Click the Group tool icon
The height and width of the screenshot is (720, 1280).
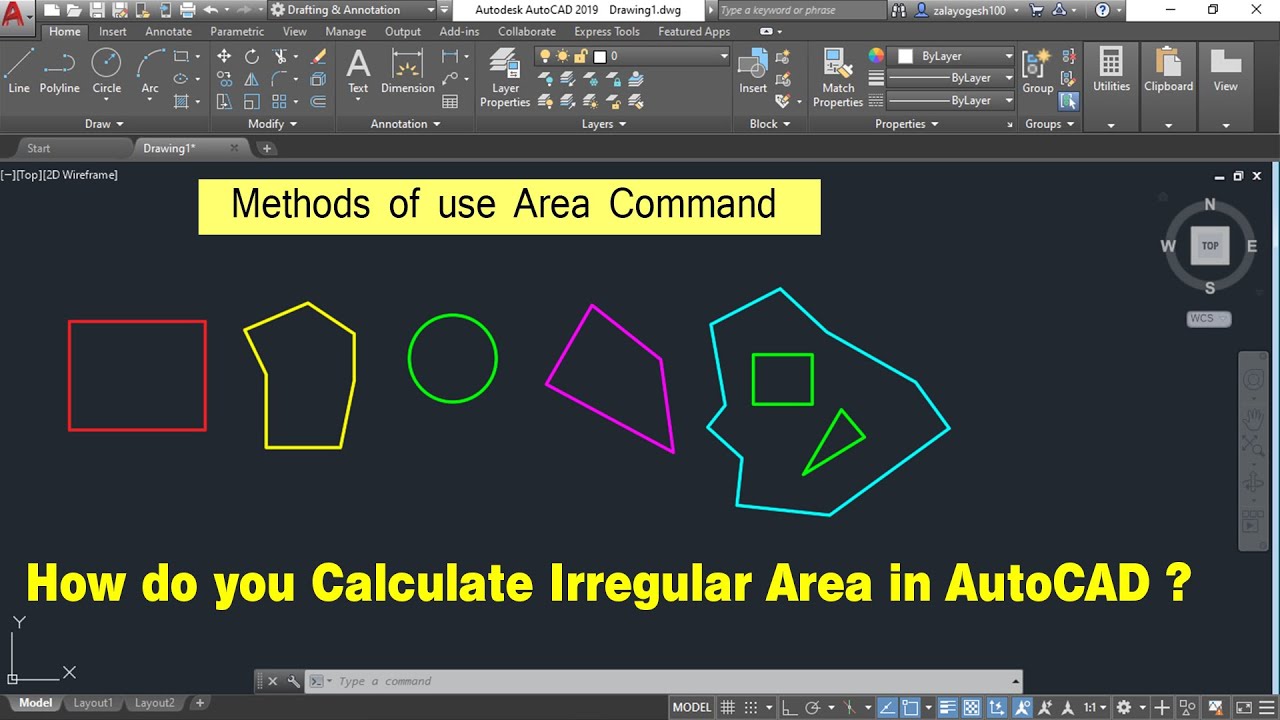[1037, 70]
